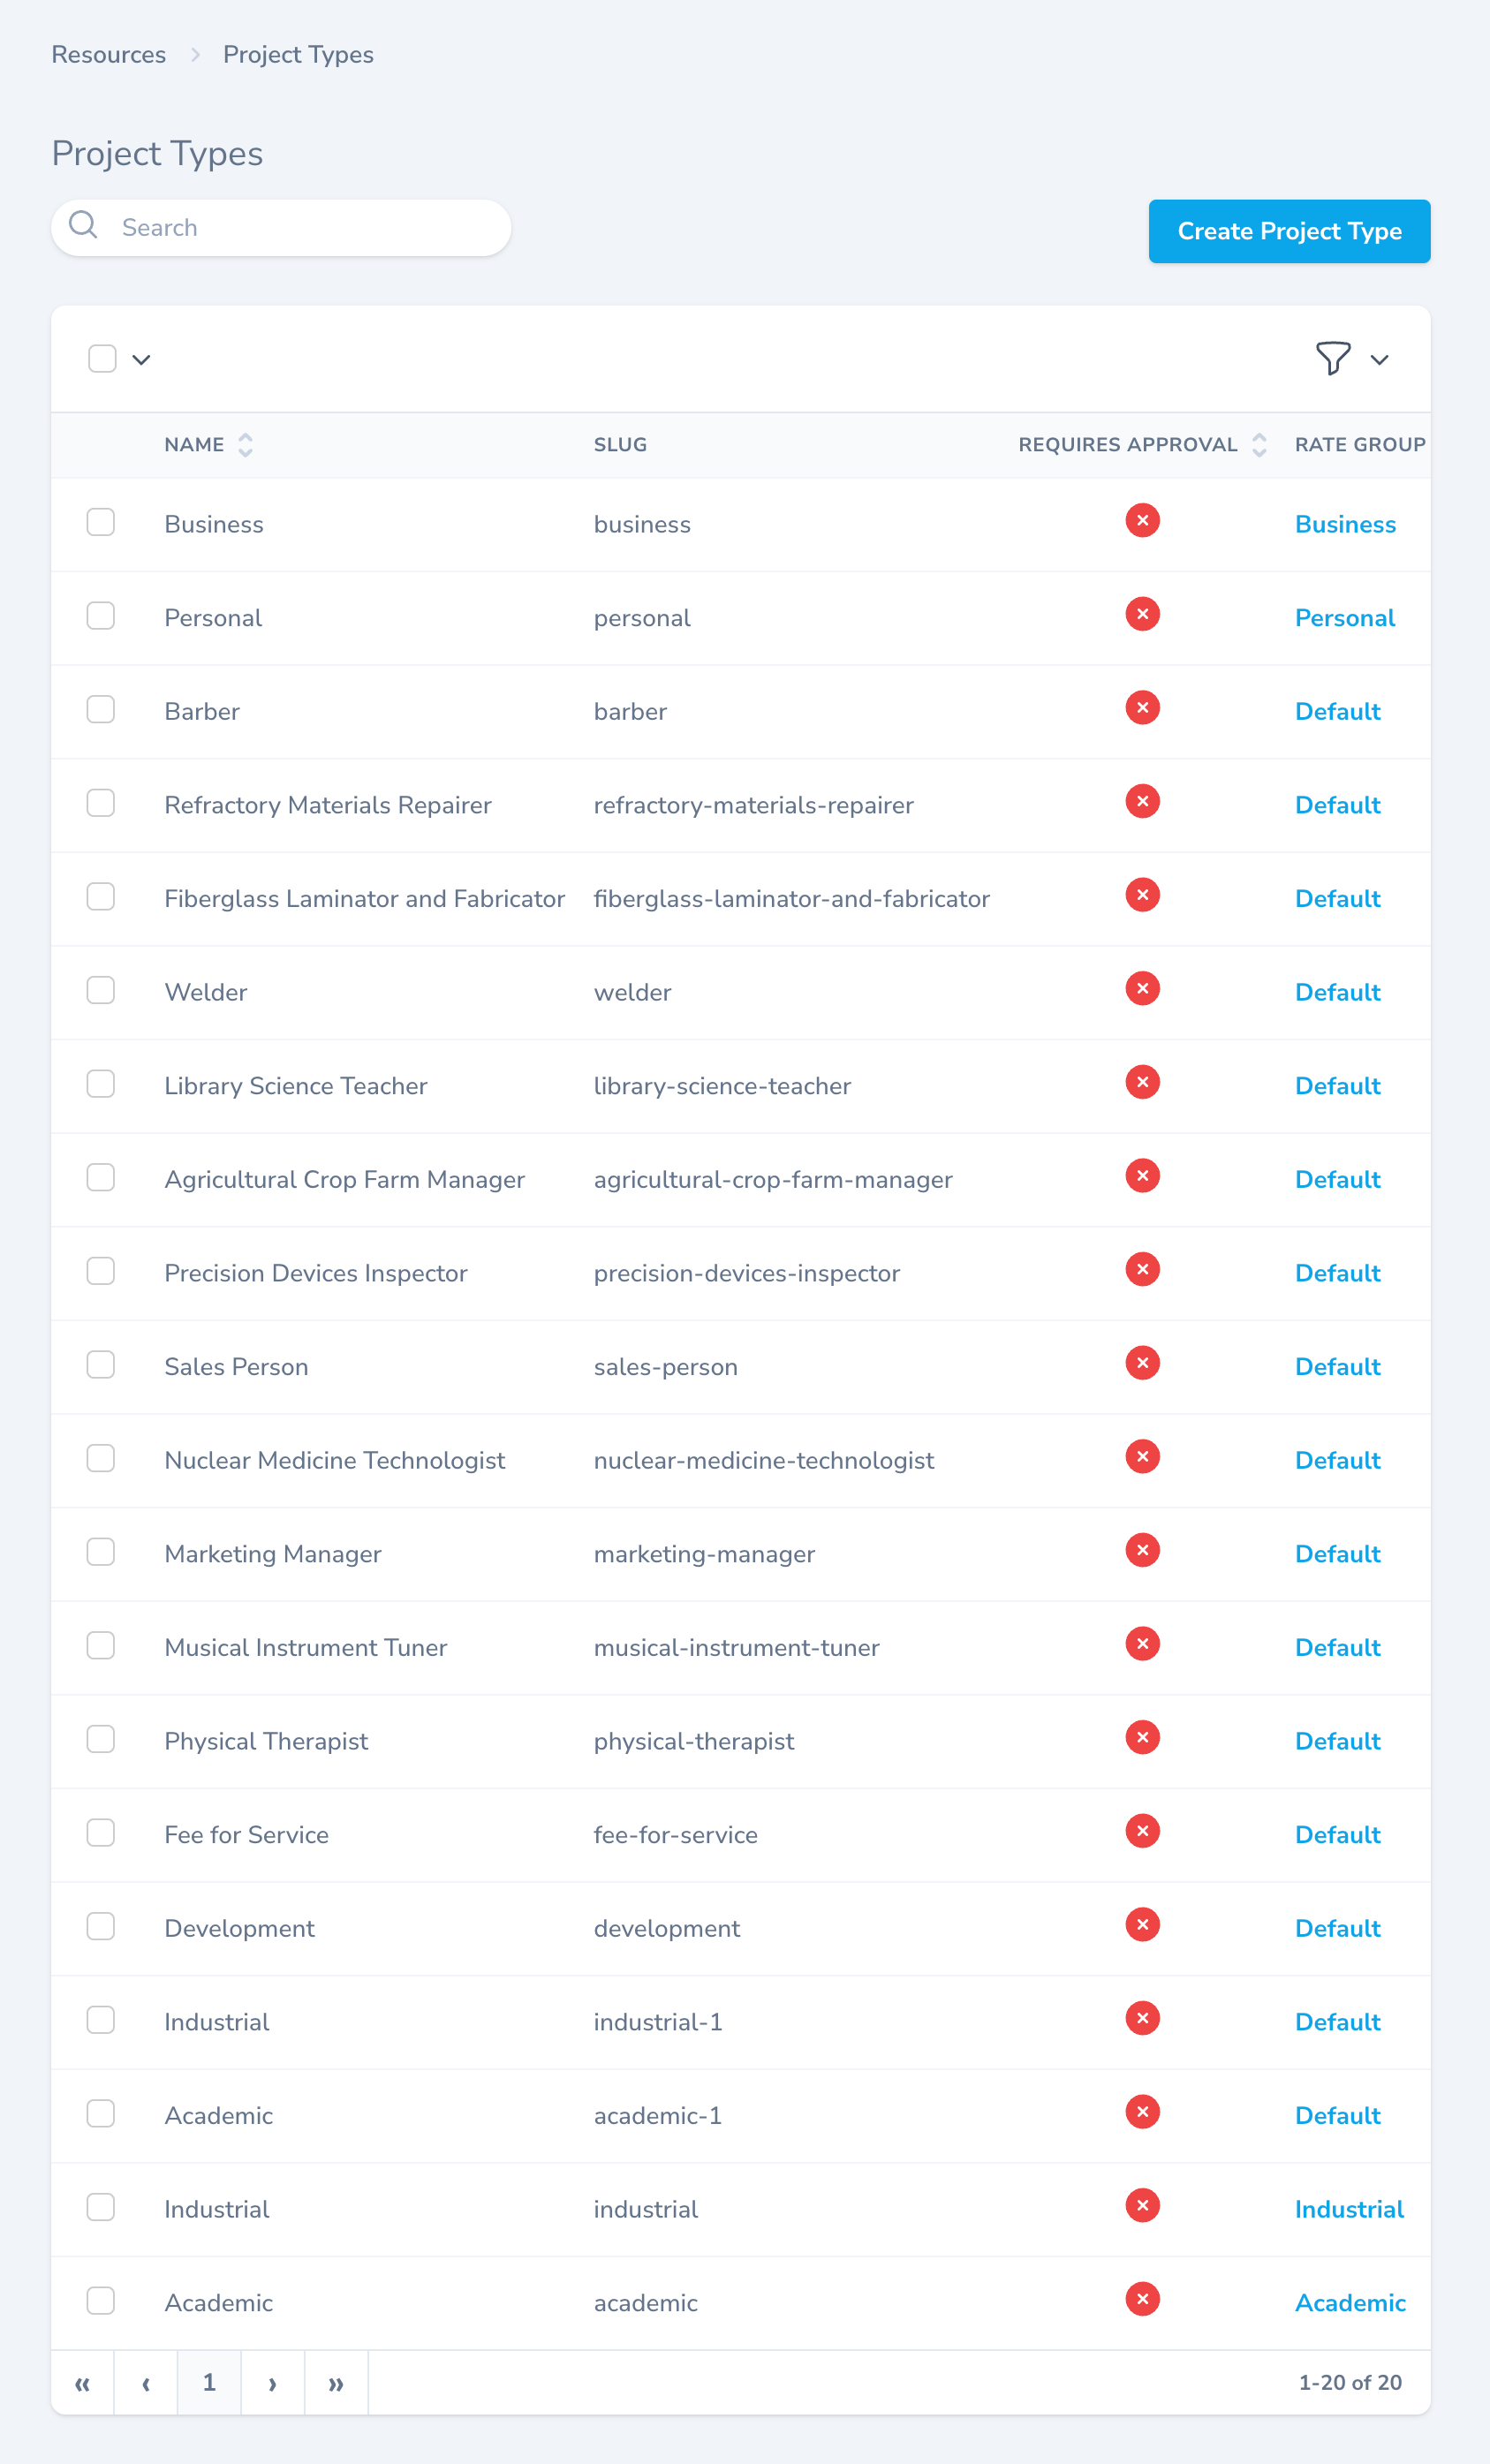Select Project Types in the breadcrumb

[297, 55]
